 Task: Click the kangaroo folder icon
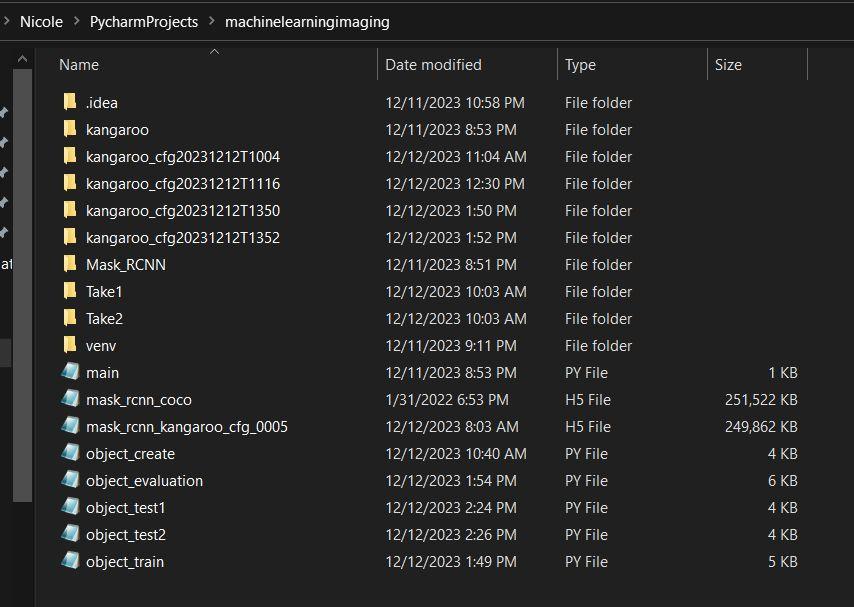(x=69, y=129)
